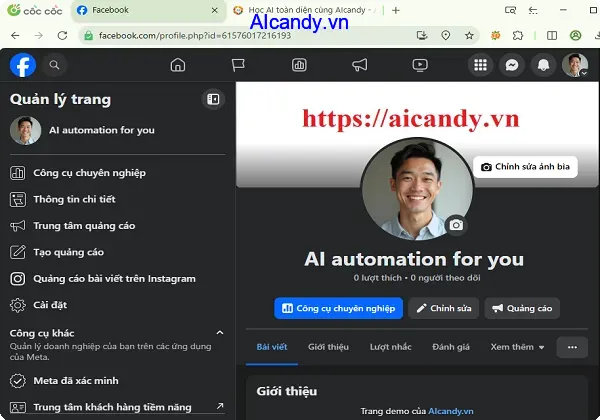The width and height of the screenshot is (600, 420).
Task: Click the Alcandy.vn link in Giới thiệu
Action: point(451,411)
